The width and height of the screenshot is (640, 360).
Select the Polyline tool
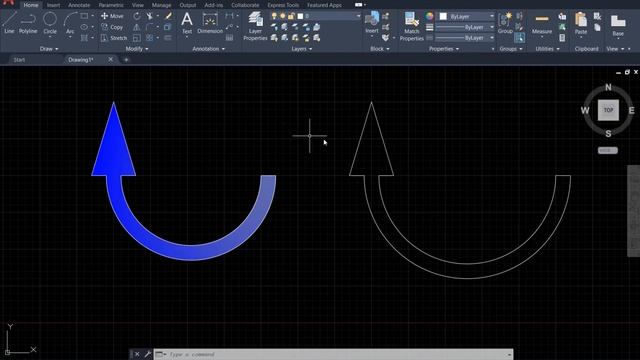28,23
